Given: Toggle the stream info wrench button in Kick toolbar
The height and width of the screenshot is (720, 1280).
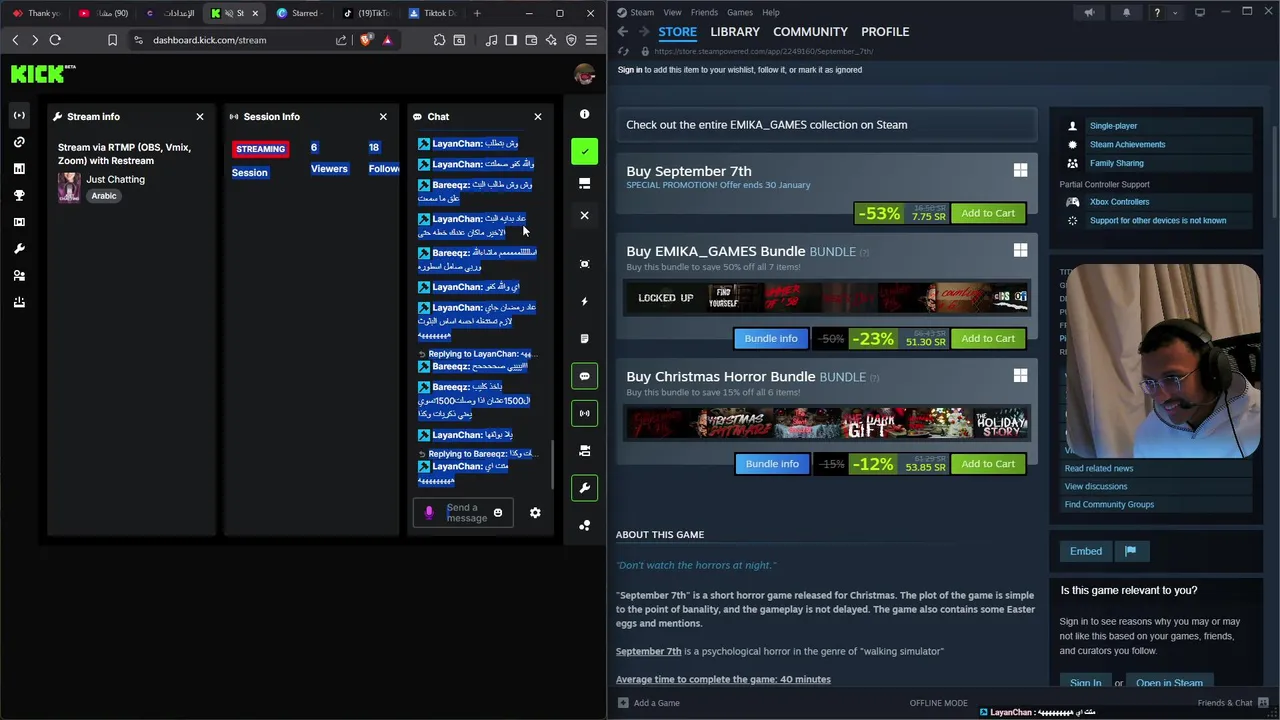Looking at the screenshot, I should pos(585,488).
